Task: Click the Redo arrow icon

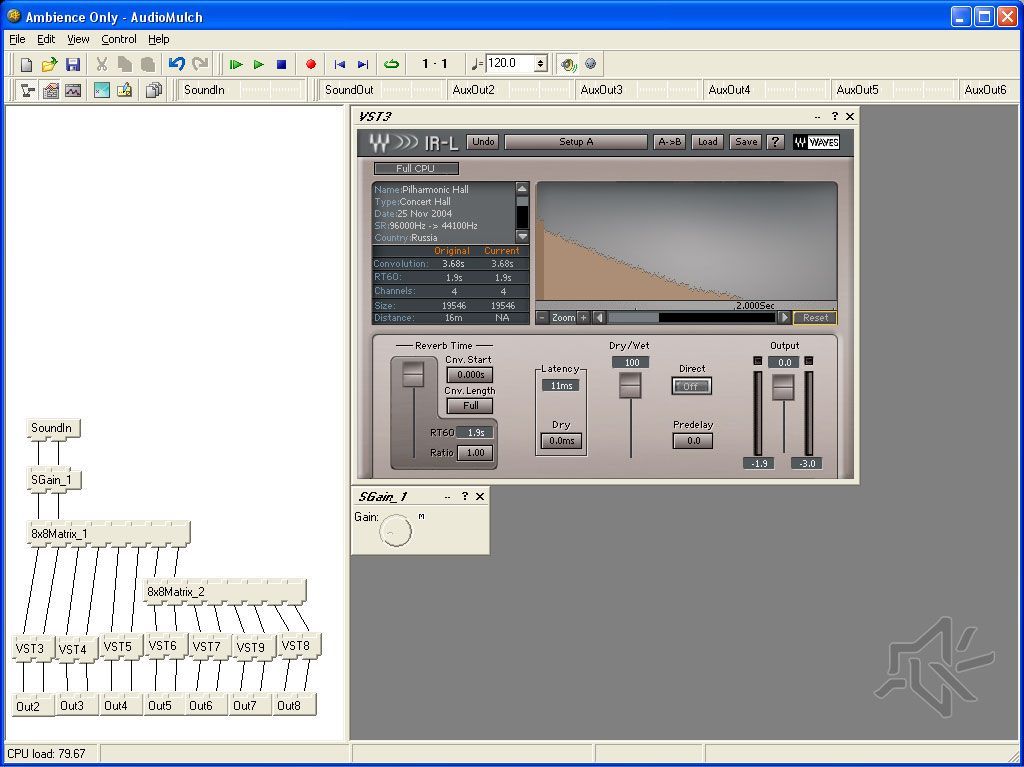Action: click(200, 63)
